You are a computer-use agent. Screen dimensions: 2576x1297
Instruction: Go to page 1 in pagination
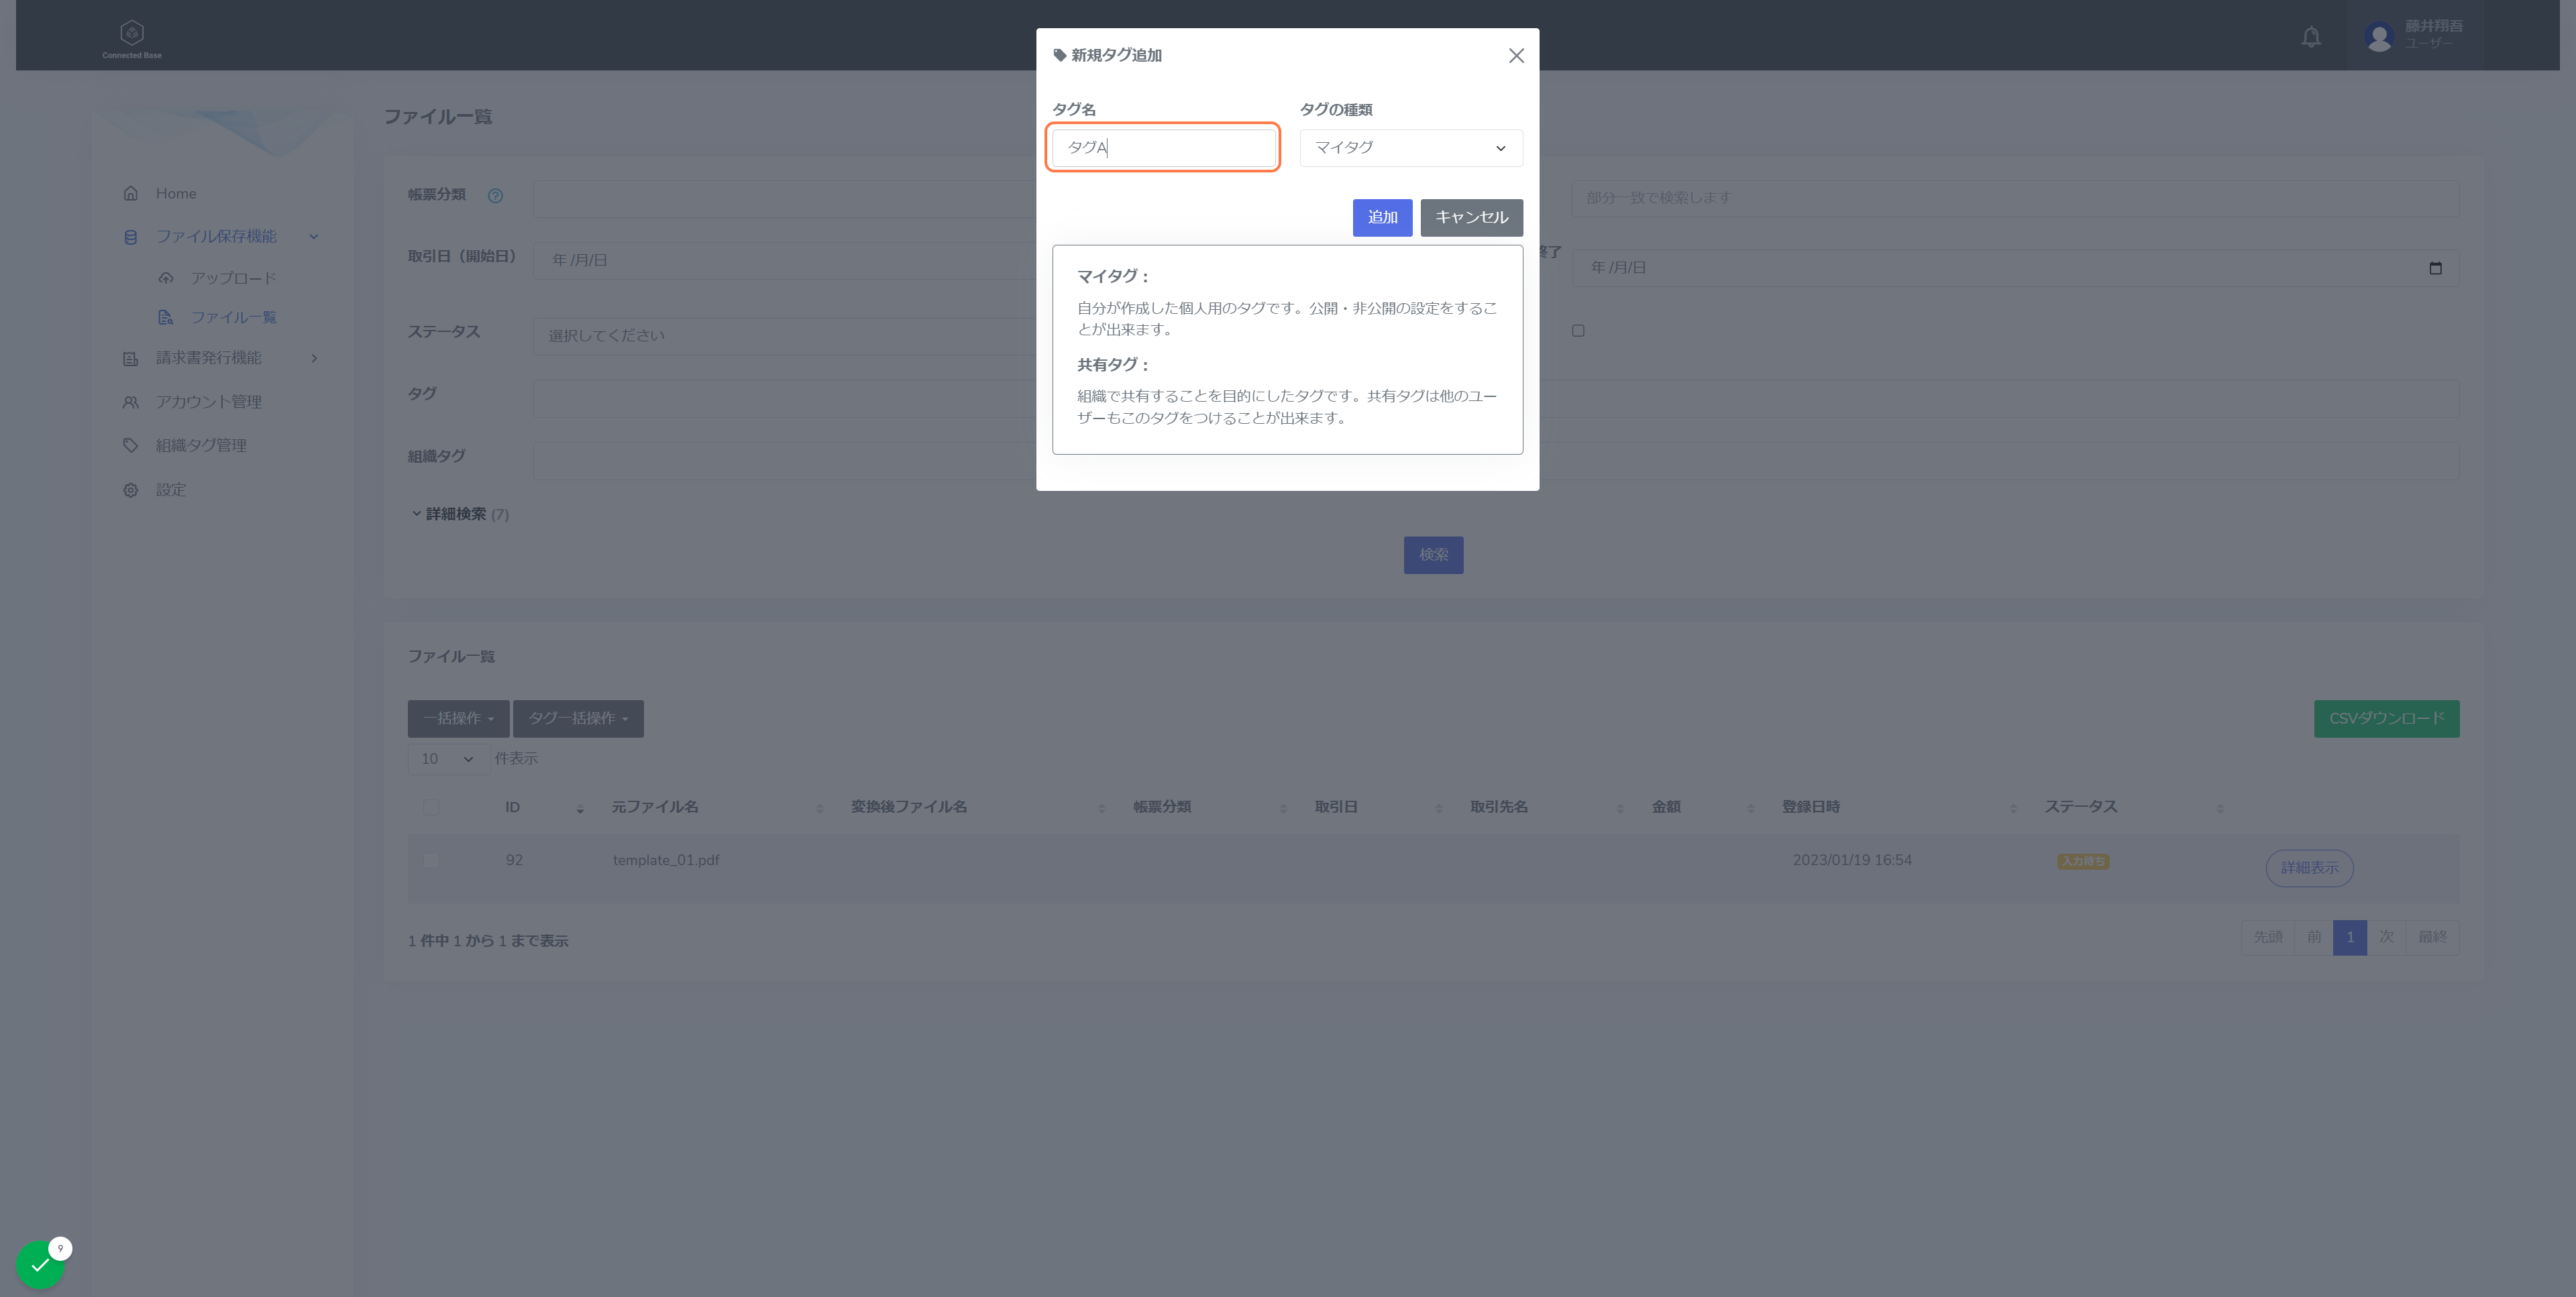pyautogui.click(x=2349, y=937)
